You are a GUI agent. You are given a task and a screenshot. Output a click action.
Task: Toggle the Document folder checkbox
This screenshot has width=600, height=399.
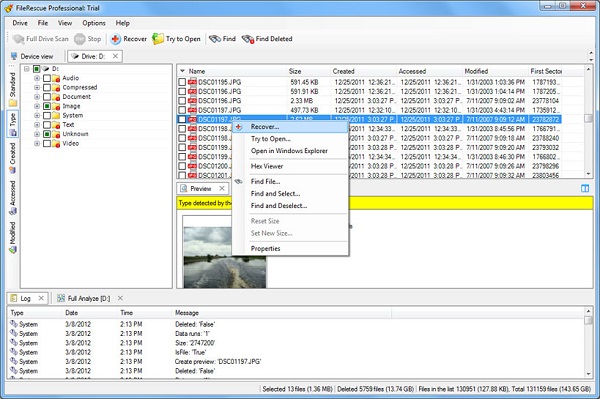click(x=47, y=97)
